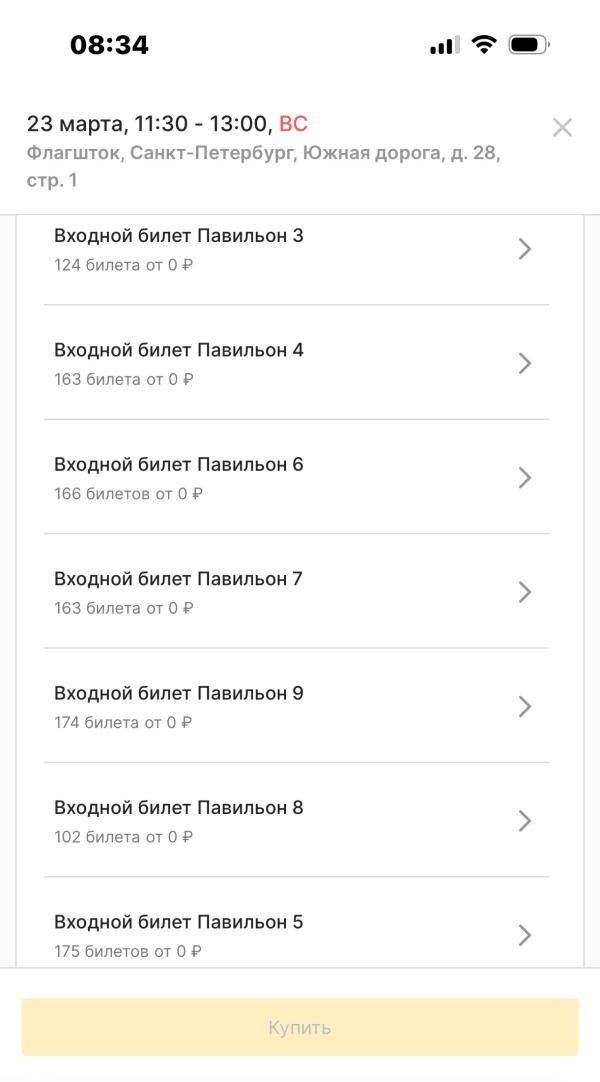Open chevron for Павильон 3 ticket
Viewport: 600px width, 1082px height.
524,249
